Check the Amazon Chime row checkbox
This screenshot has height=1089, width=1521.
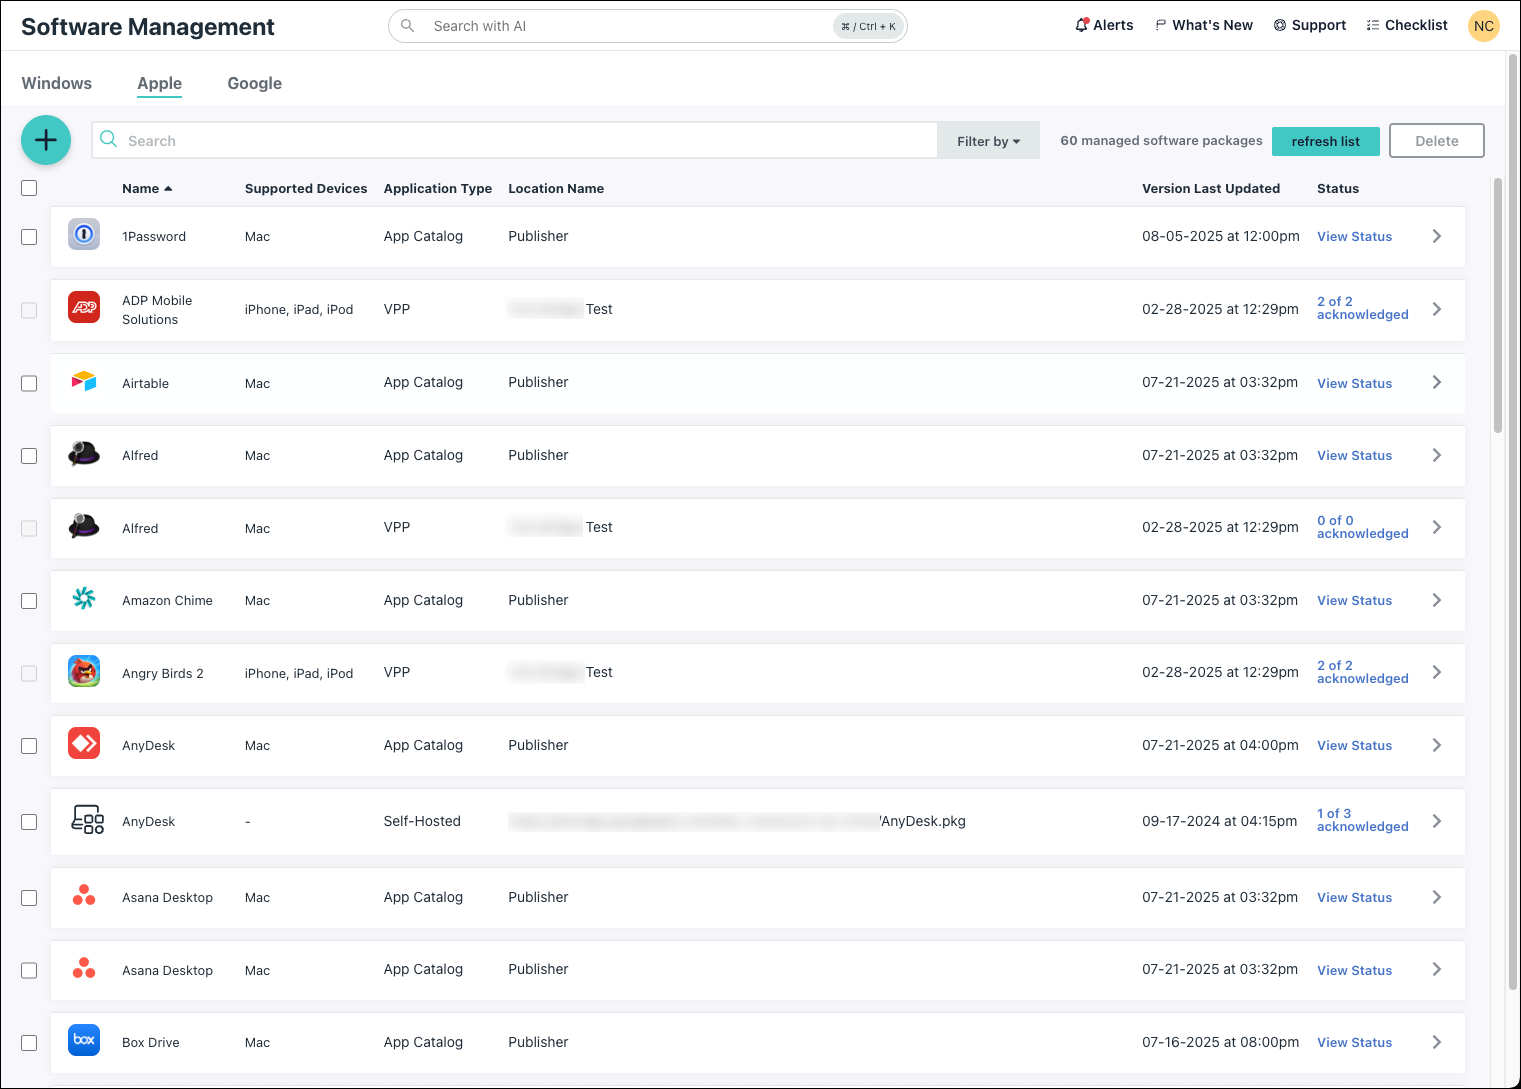tap(29, 601)
